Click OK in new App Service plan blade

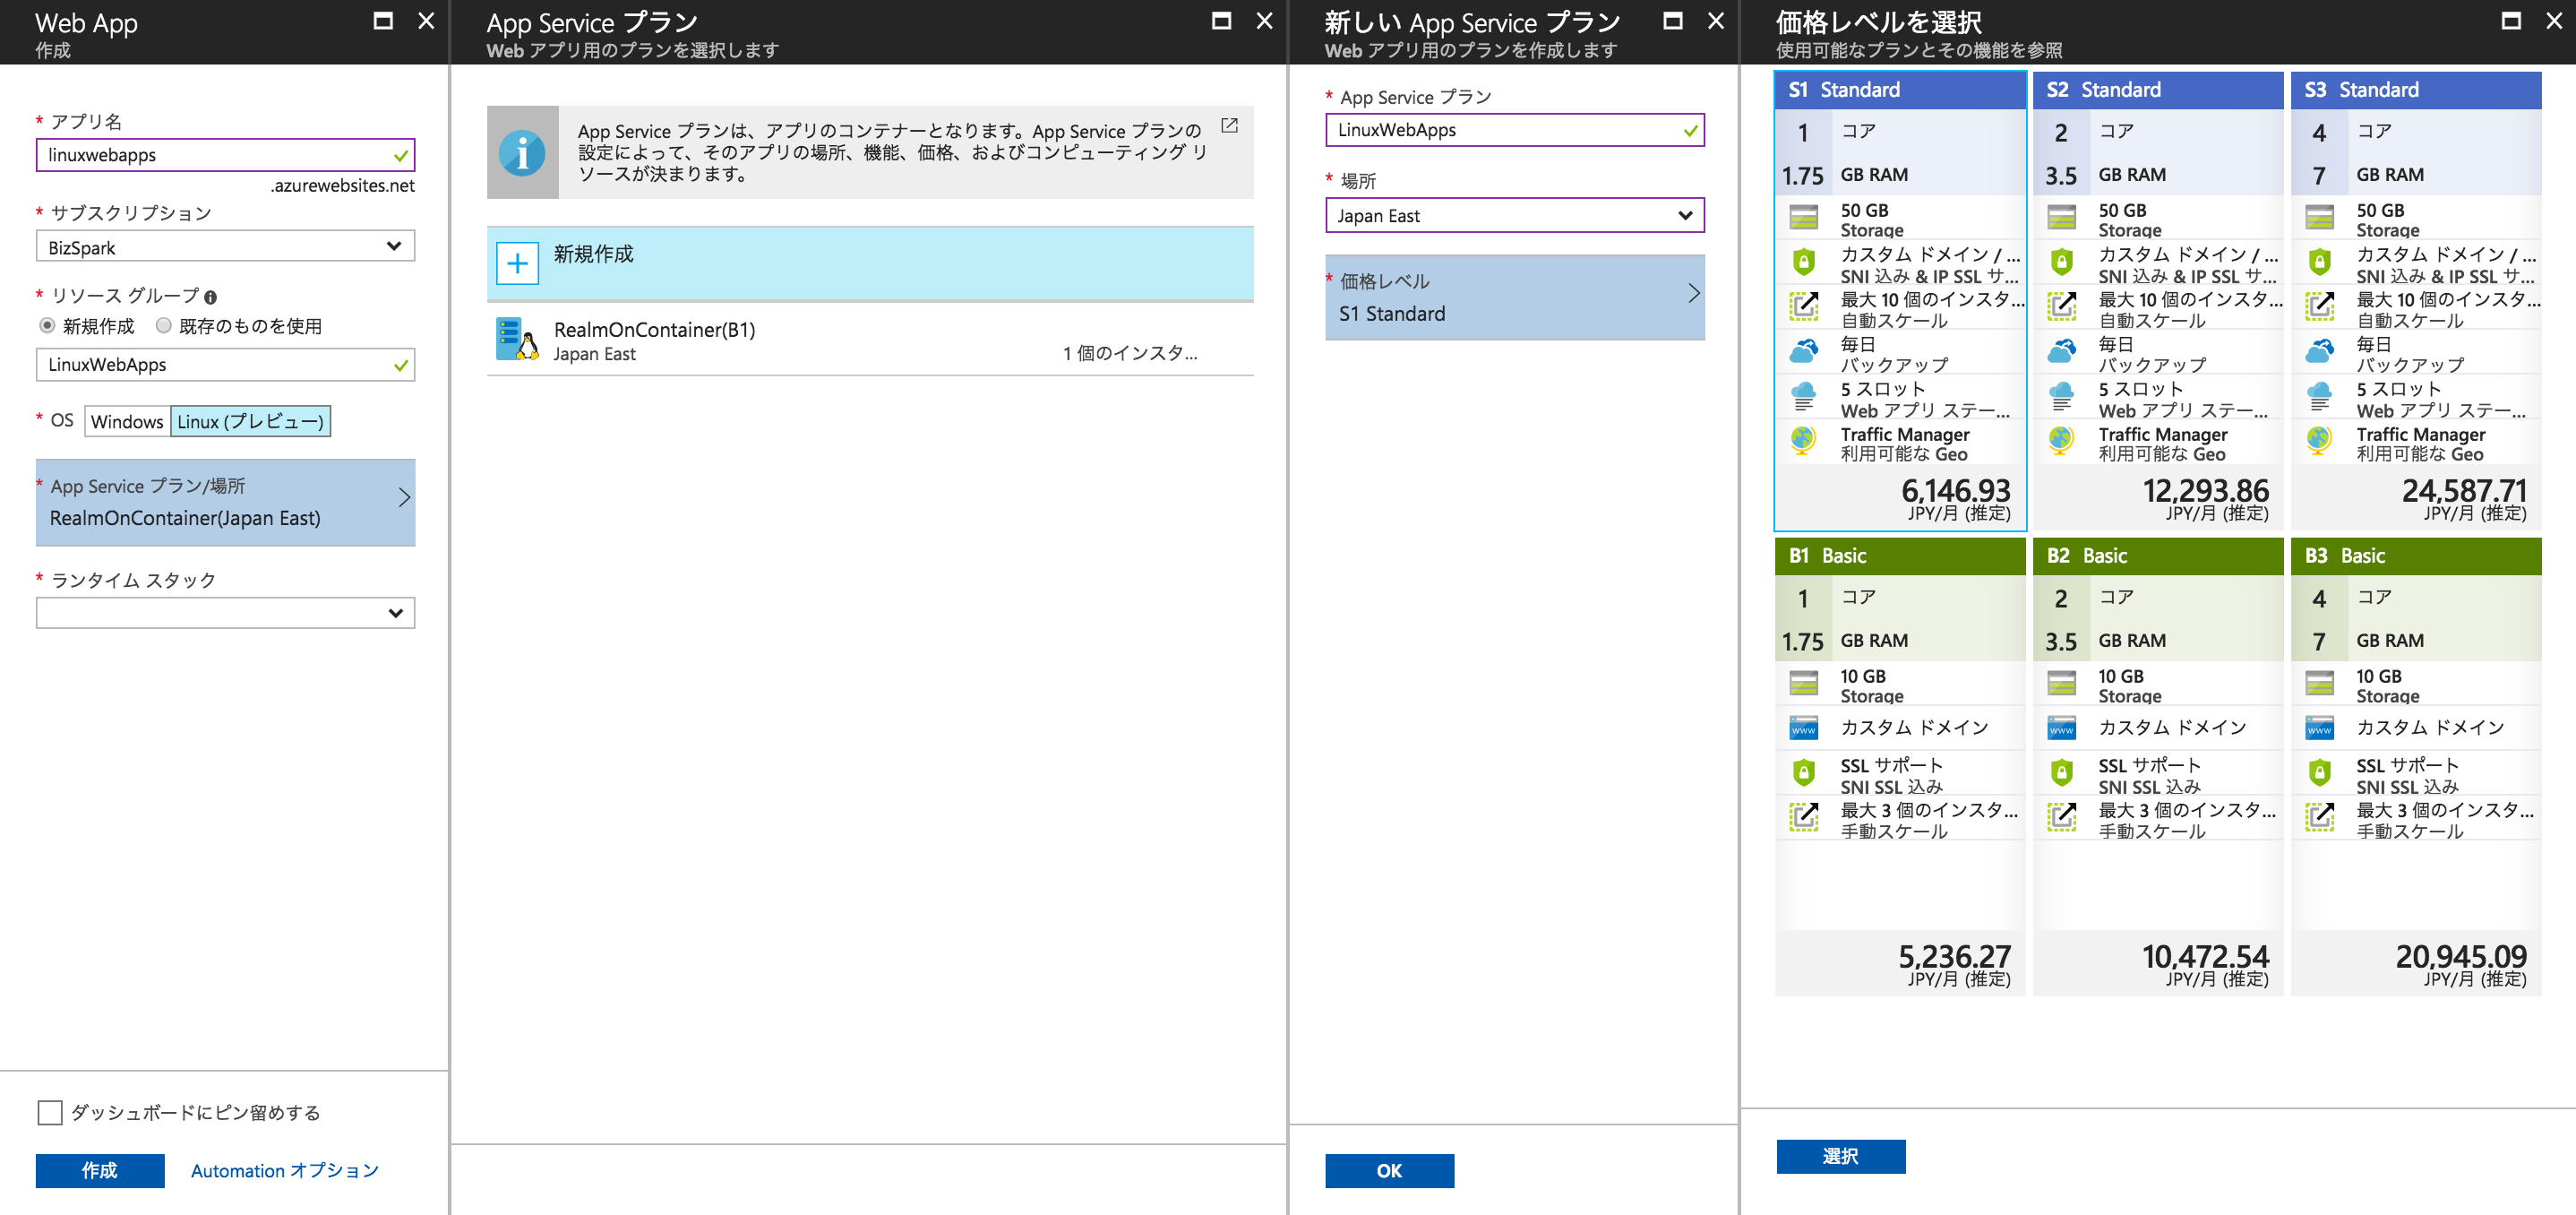[1390, 1171]
